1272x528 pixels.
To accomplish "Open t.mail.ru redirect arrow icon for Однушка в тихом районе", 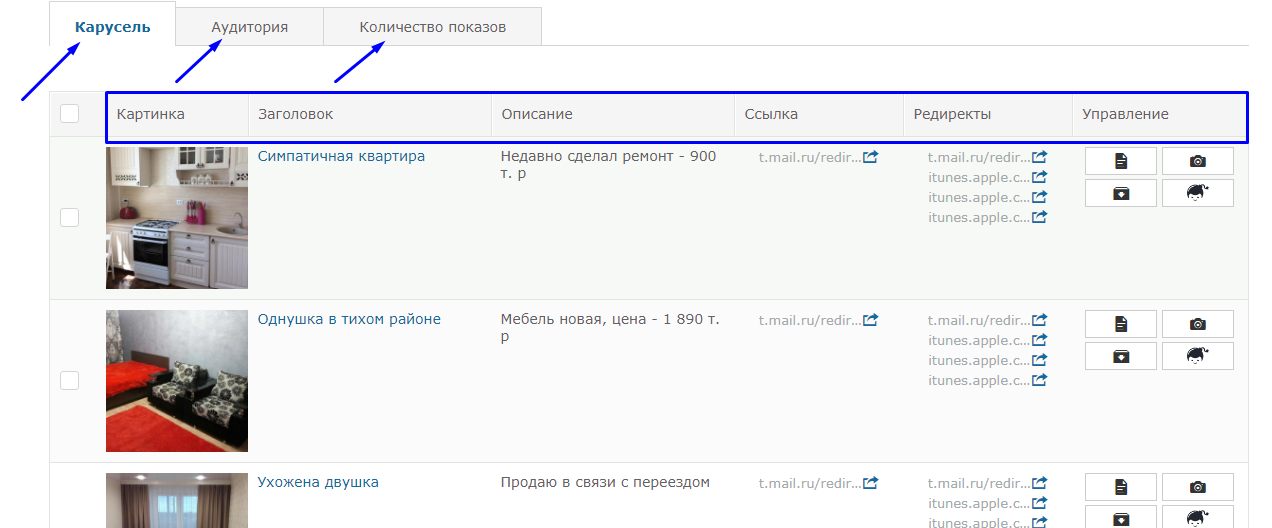I will coord(1040,320).
